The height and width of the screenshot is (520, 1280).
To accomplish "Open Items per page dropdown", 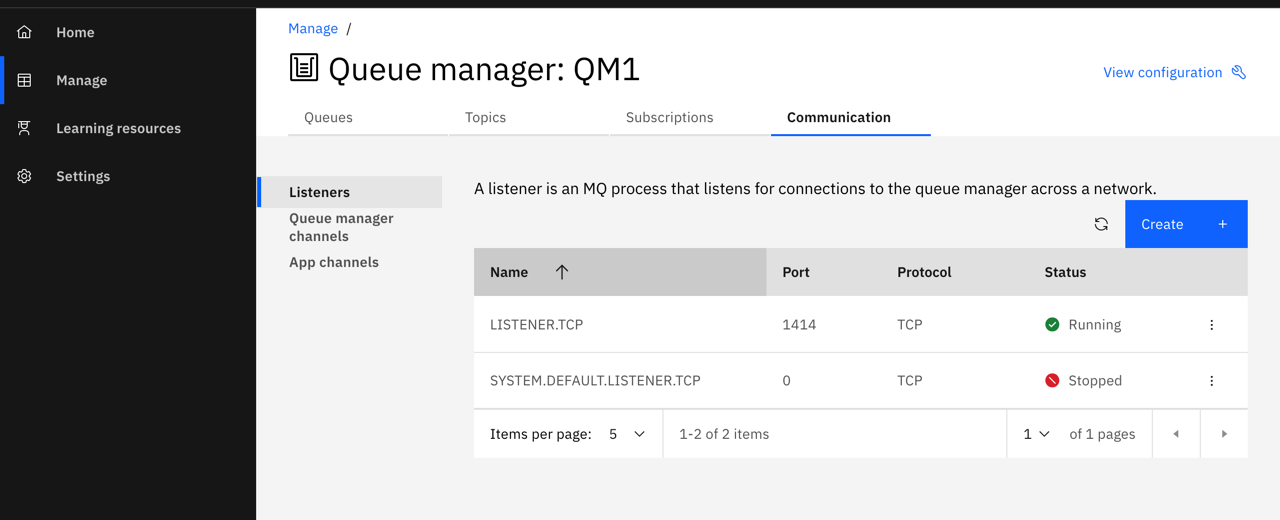I will (627, 434).
